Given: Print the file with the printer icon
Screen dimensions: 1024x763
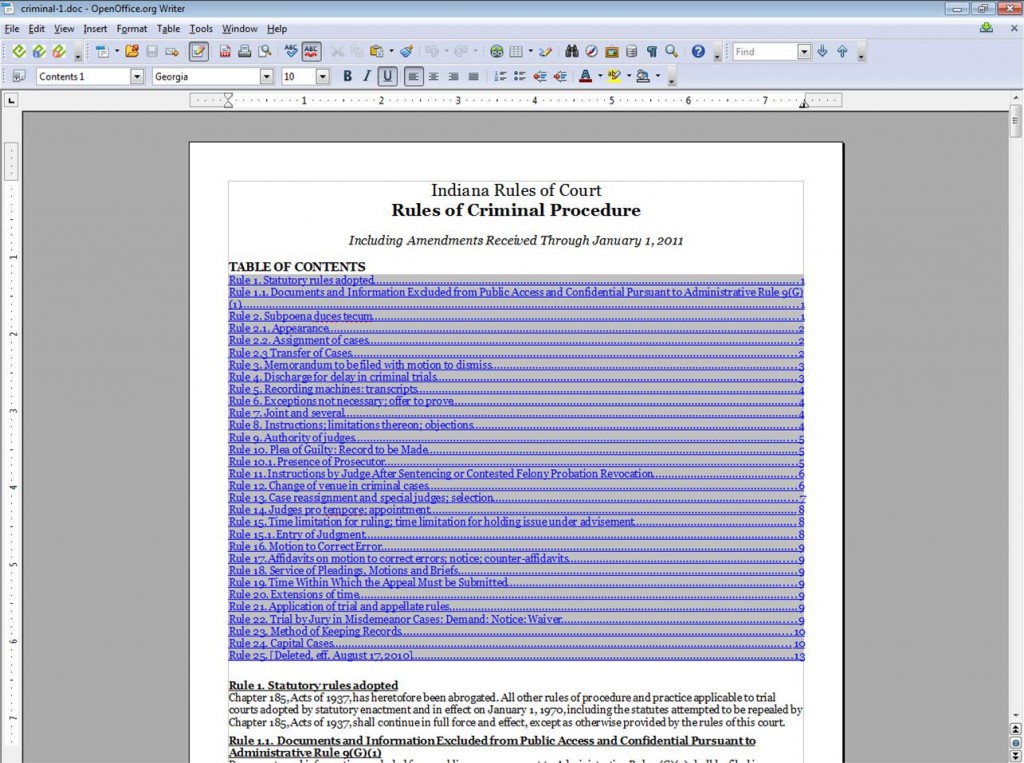Looking at the screenshot, I should click(x=244, y=52).
